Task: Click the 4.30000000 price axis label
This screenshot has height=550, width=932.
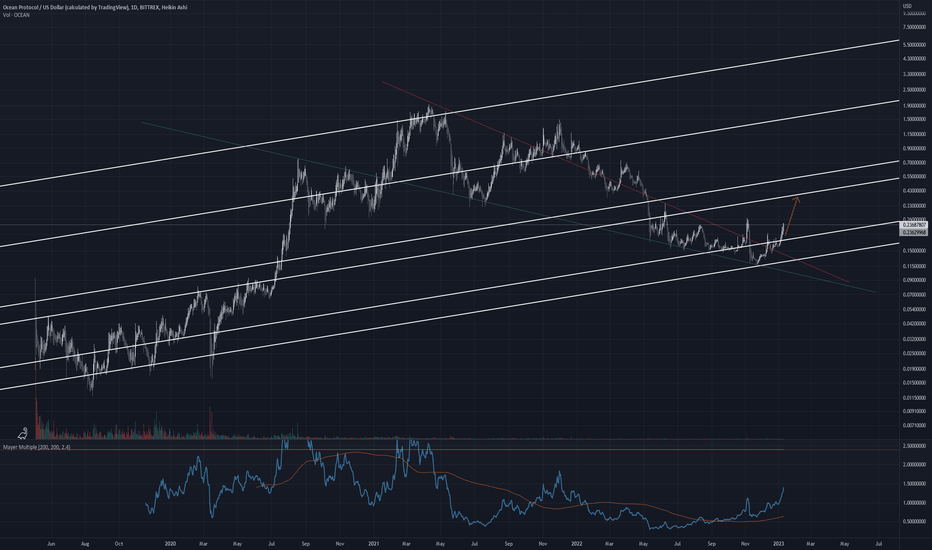Action: tap(914, 59)
